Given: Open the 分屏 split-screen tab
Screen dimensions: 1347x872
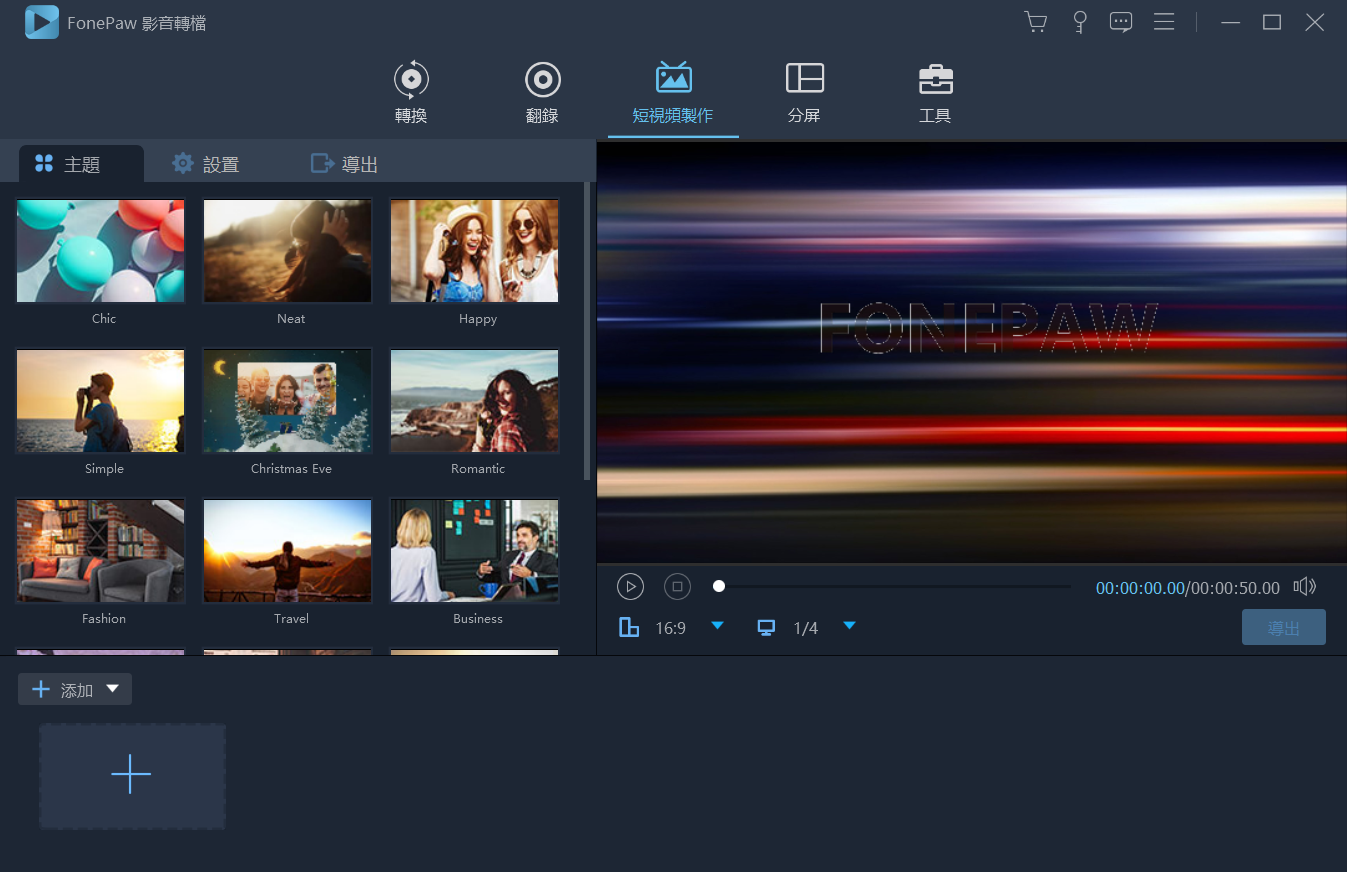Looking at the screenshot, I should click(804, 93).
